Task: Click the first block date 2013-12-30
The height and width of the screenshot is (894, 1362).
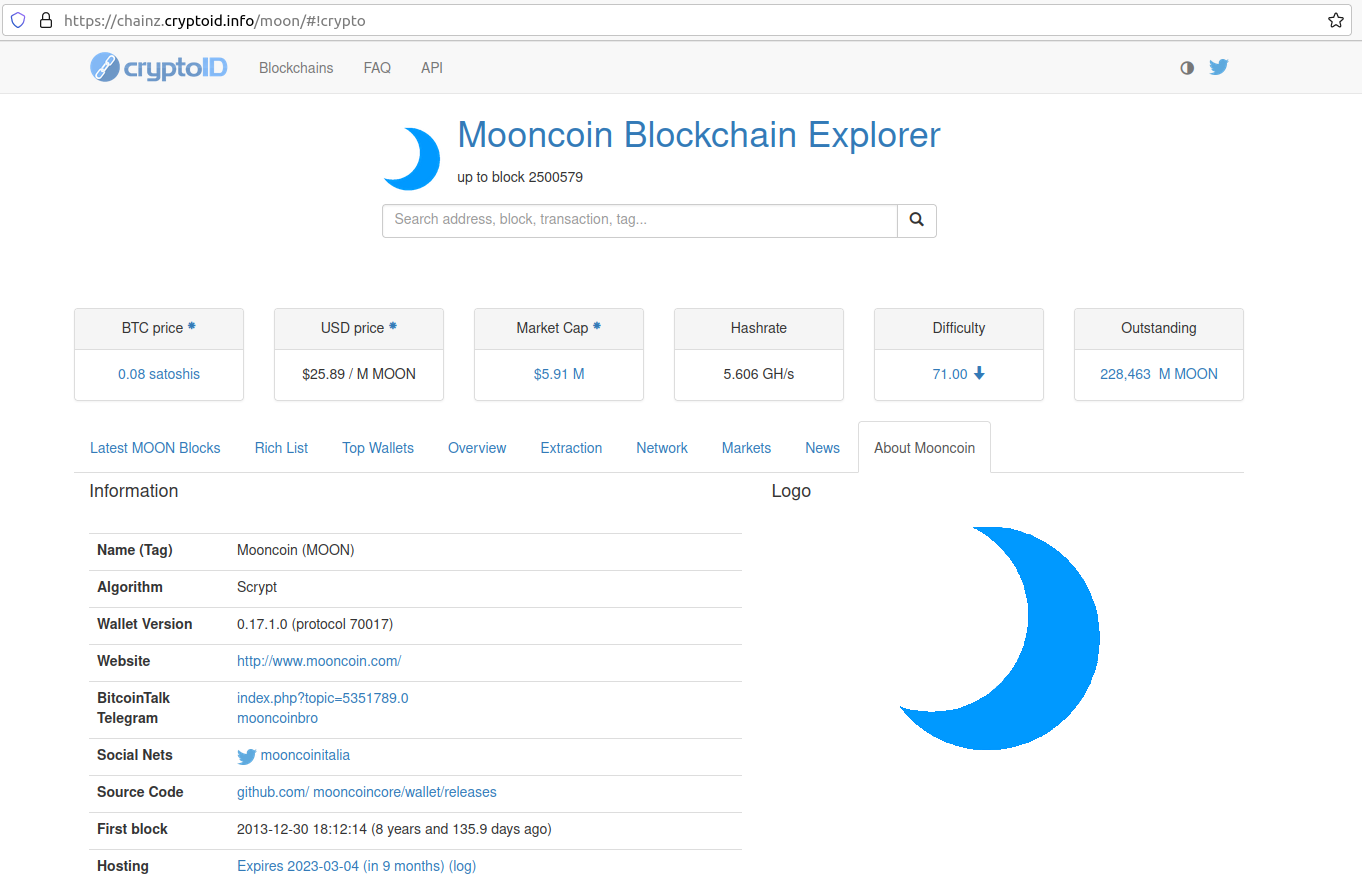Action: tap(394, 829)
